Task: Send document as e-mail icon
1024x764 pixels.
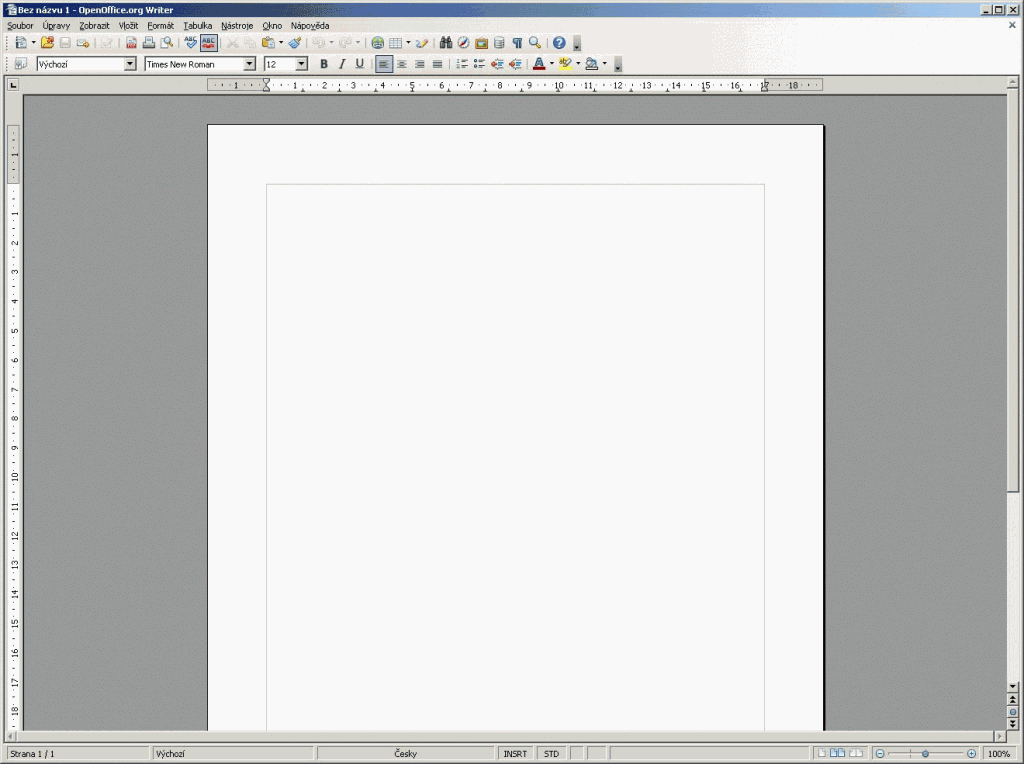Action: point(83,43)
